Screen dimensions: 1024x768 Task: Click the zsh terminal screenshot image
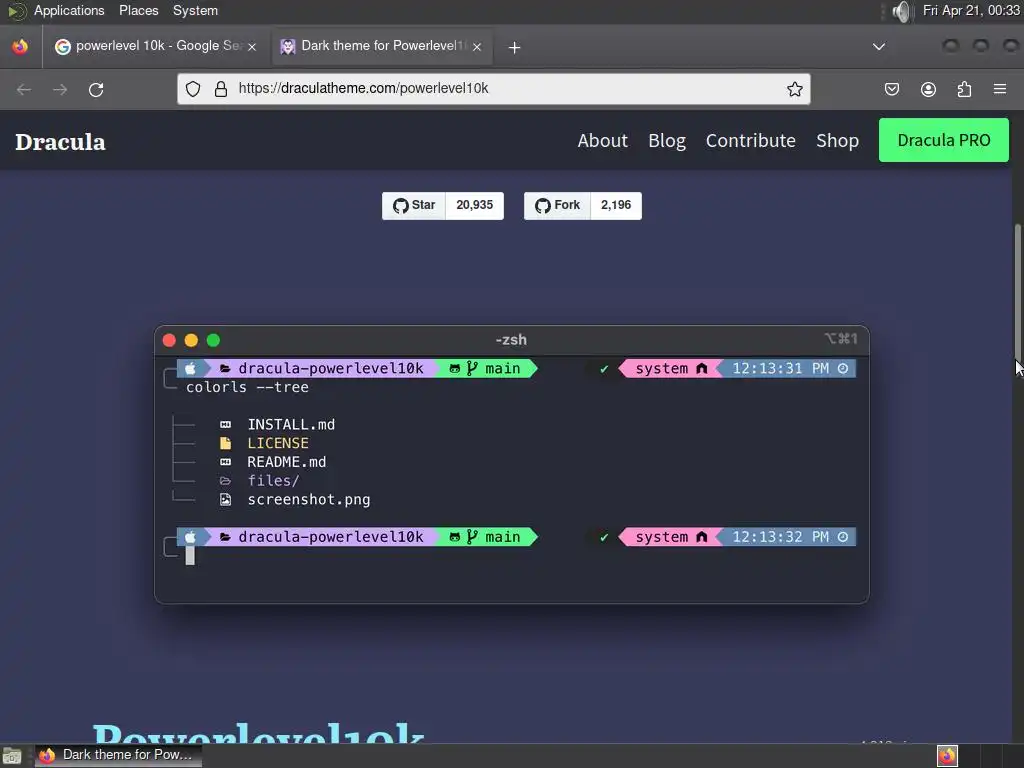511,464
